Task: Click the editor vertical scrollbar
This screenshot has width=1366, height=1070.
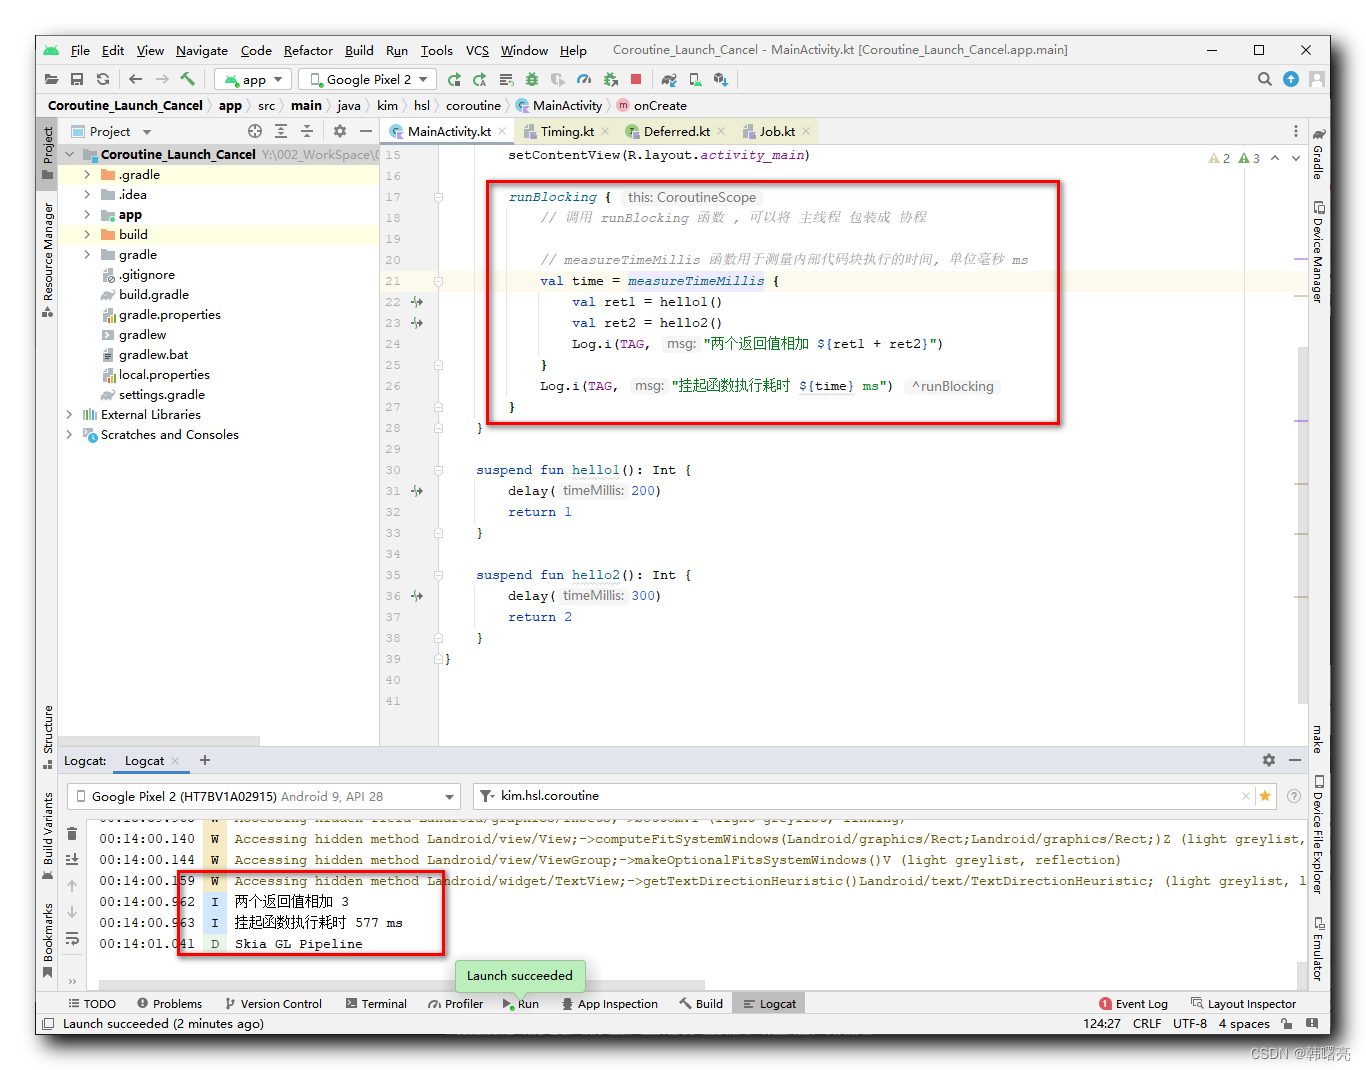Action: 1302,523
